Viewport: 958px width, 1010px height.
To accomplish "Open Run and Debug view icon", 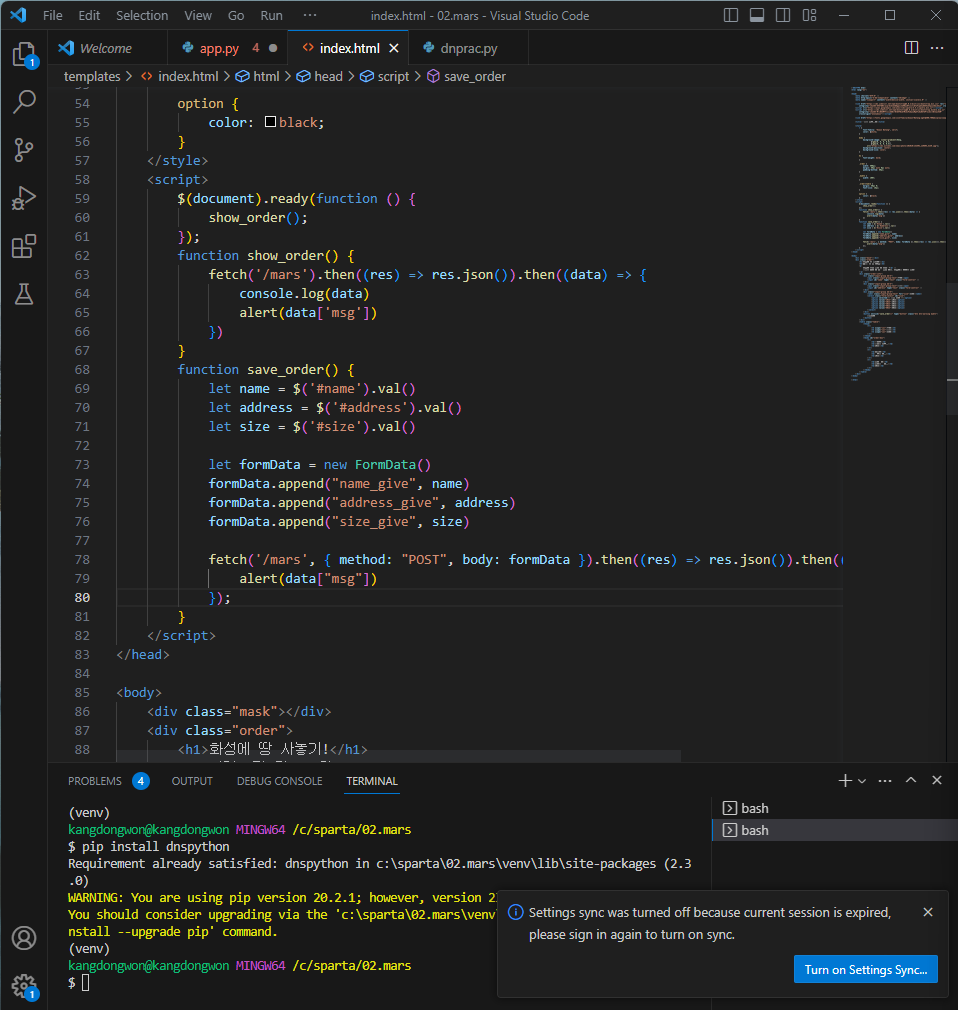I will [x=24, y=198].
